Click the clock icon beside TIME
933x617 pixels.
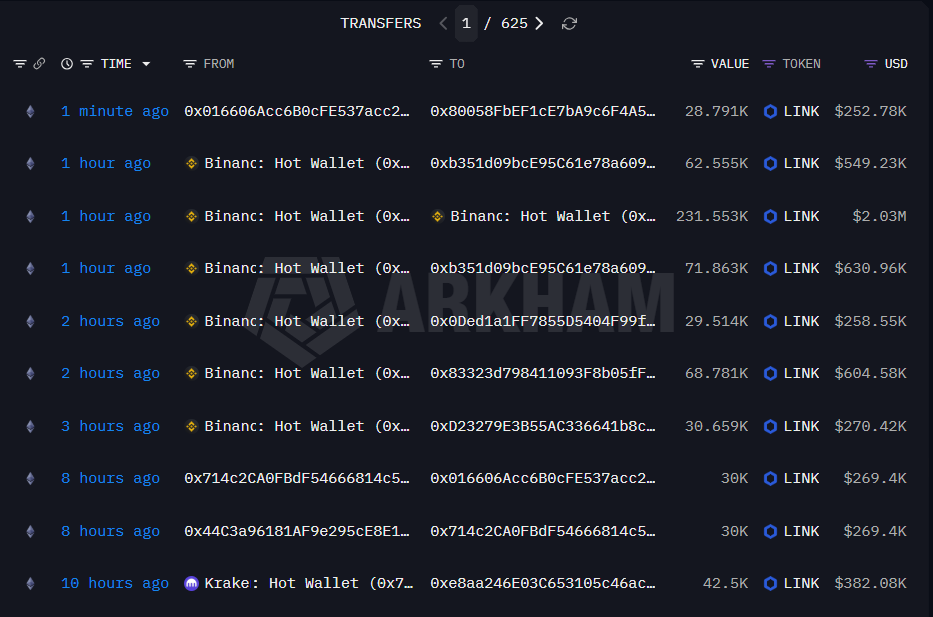[67, 64]
